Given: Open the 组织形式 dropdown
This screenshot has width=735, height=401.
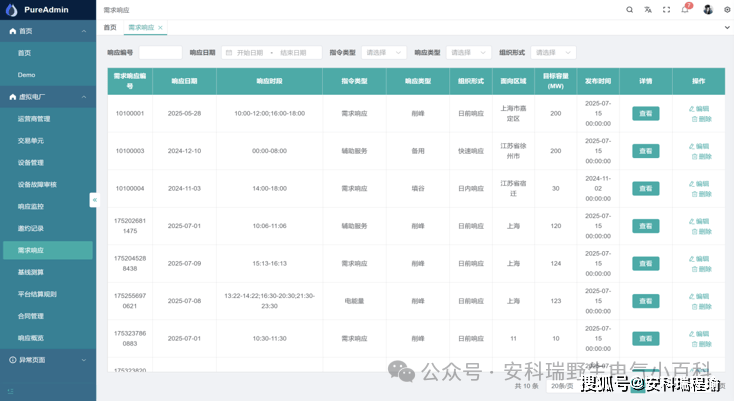Looking at the screenshot, I should 553,53.
